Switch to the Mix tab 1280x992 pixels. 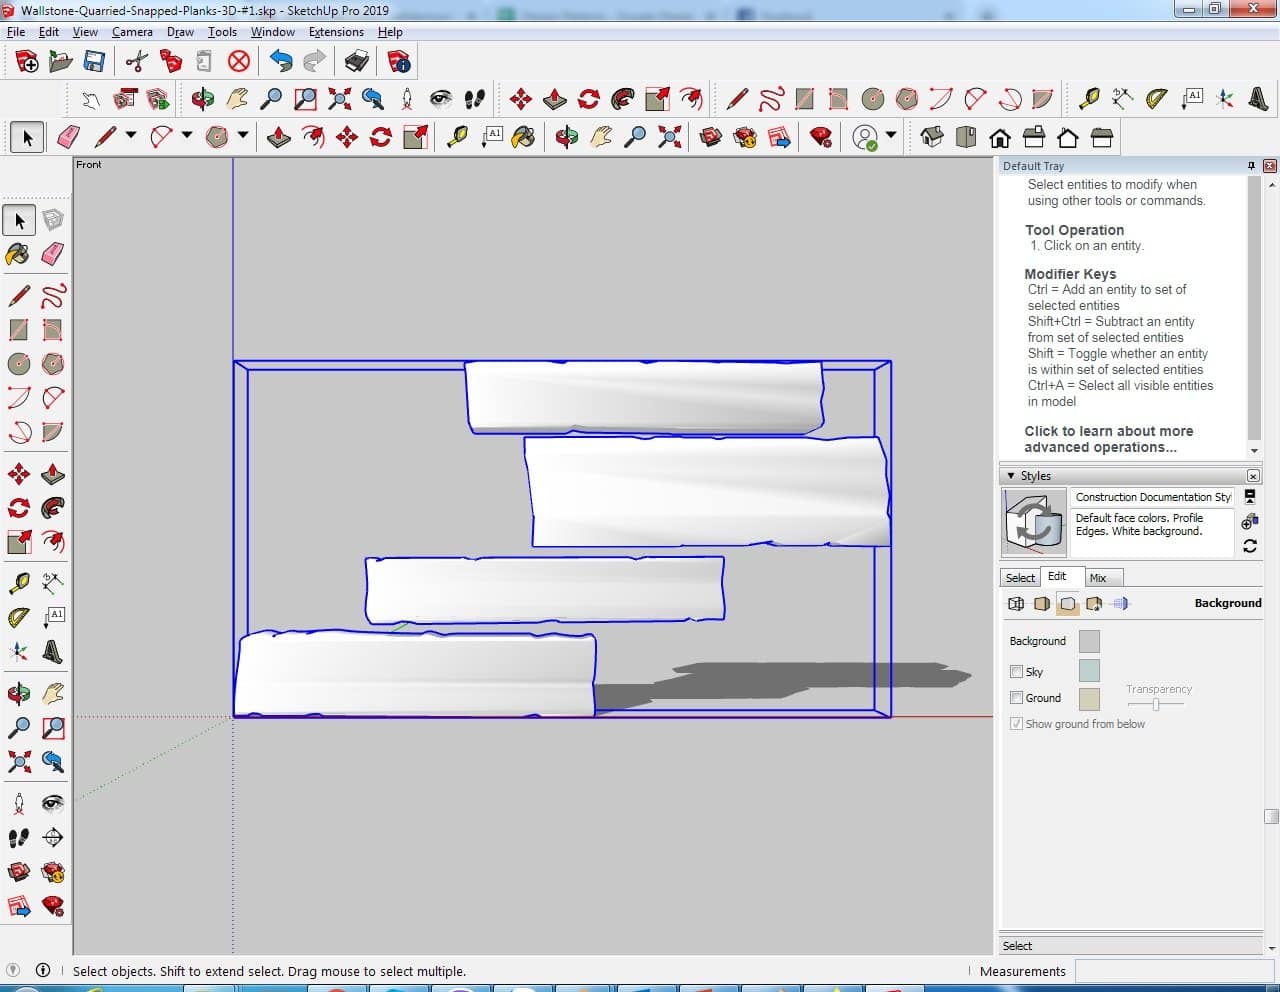tap(1098, 578)
